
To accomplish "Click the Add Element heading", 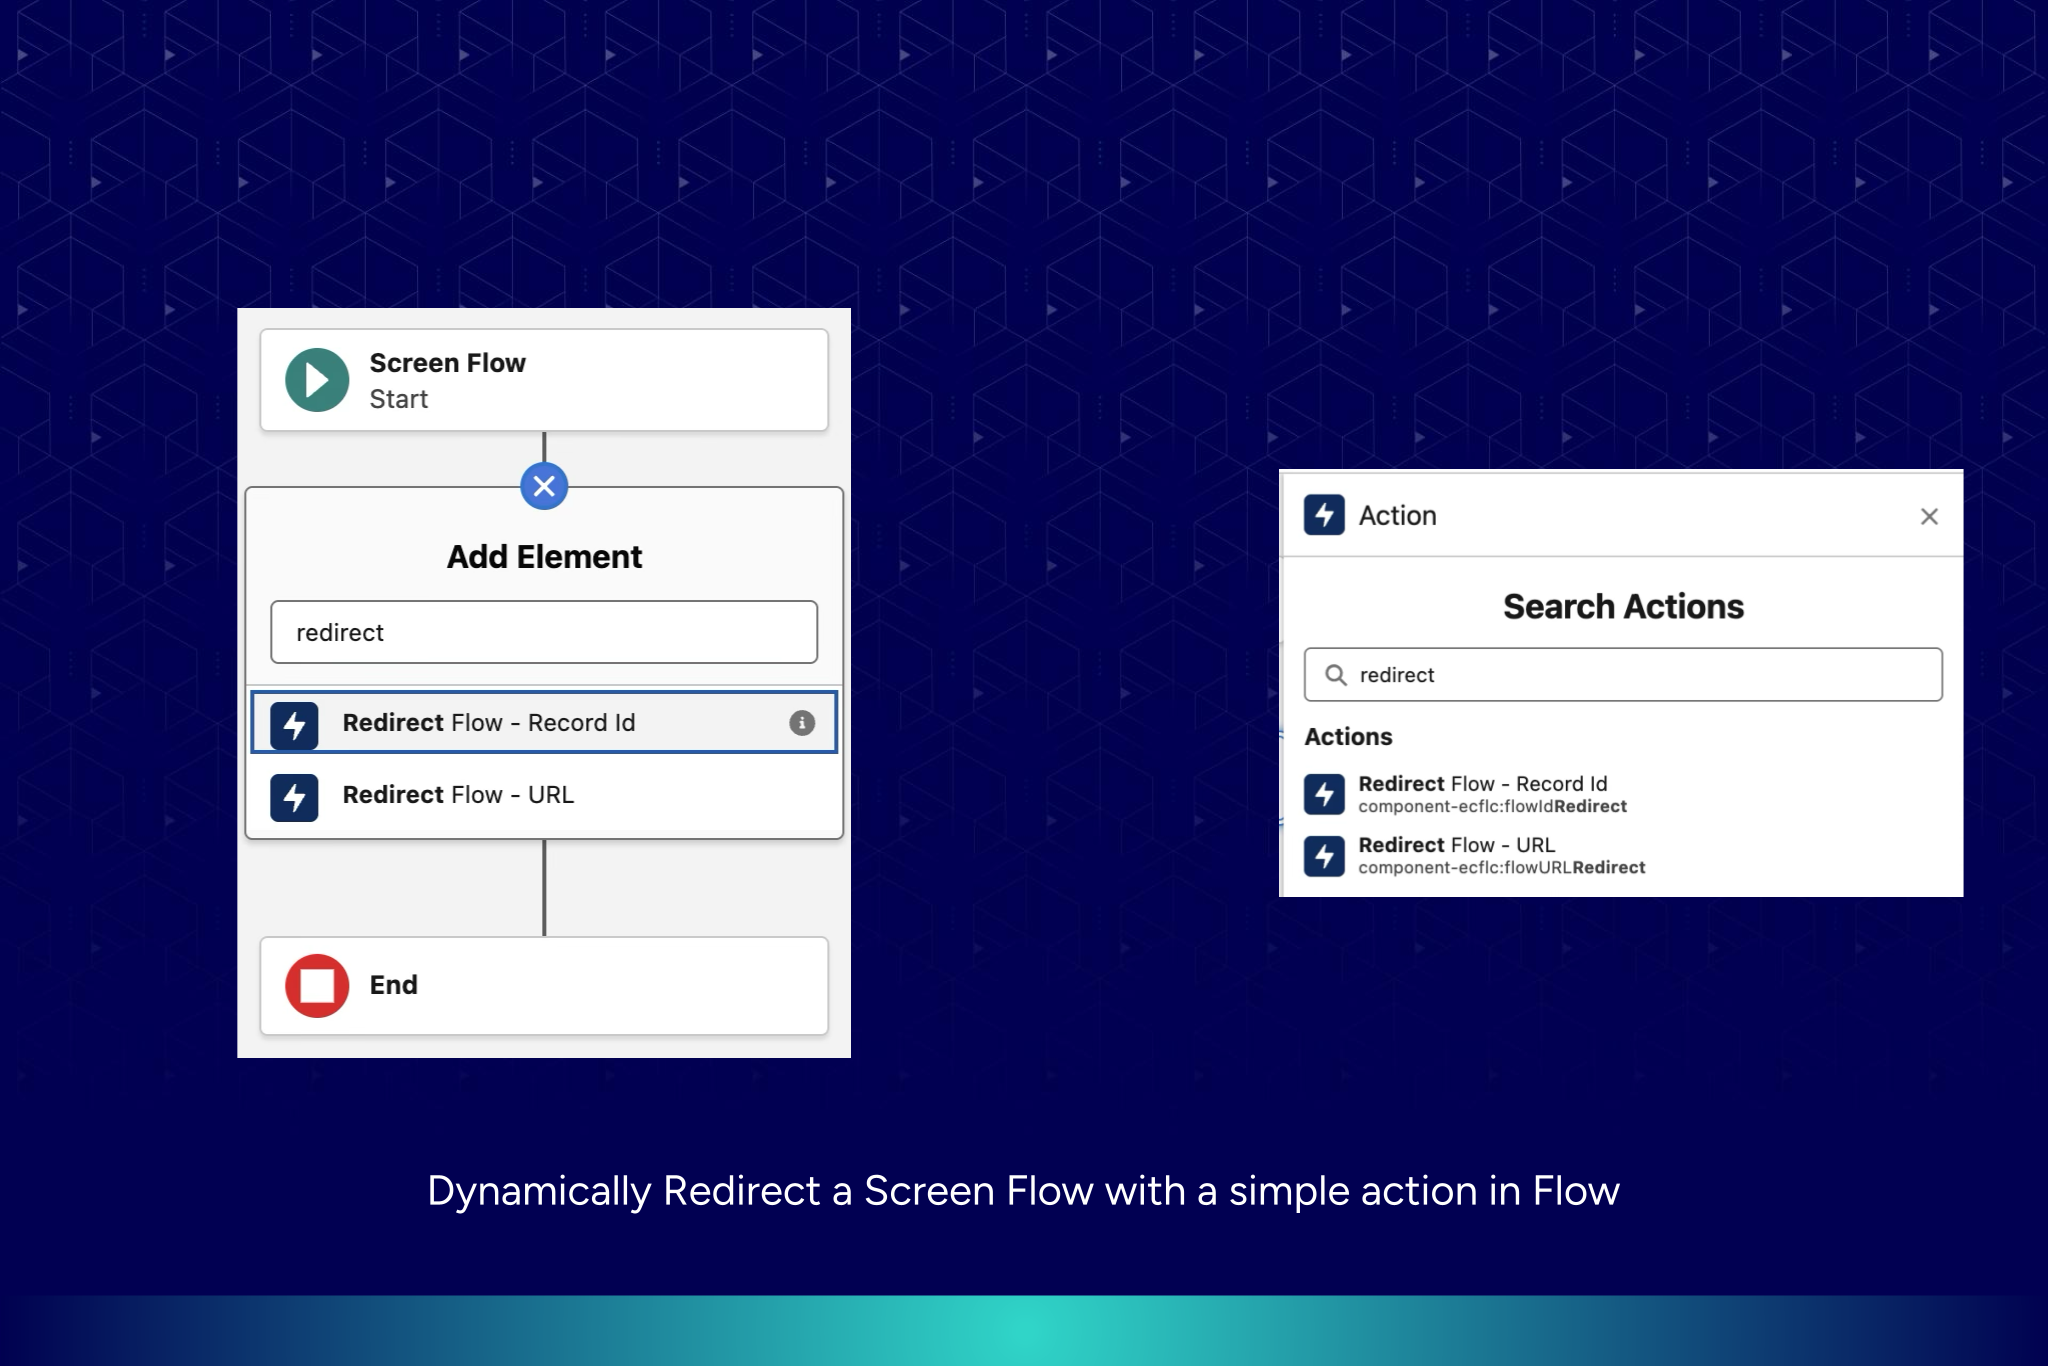I will (x=544, y=557).
